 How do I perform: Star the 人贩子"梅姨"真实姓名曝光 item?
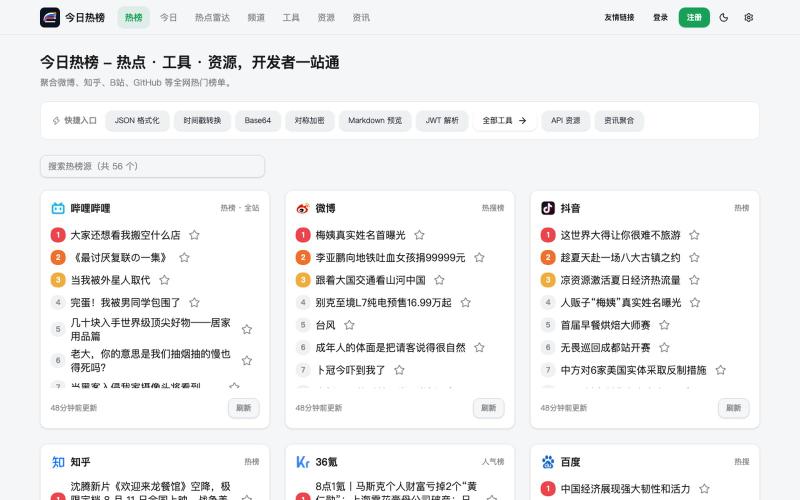pyautogui.click(x=694, y=303)
